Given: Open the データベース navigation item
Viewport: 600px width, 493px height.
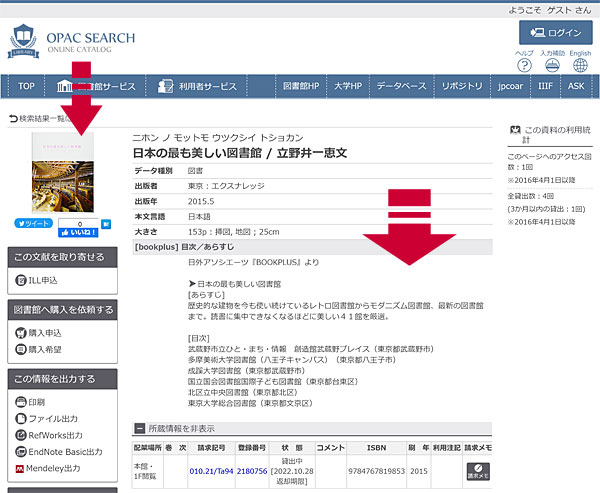Looking at the screenshot, I should click(401, 86).
